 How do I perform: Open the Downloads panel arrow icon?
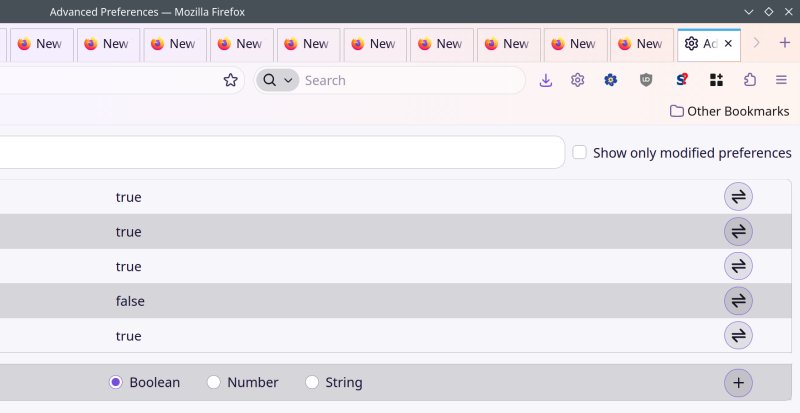click(545, 80)
